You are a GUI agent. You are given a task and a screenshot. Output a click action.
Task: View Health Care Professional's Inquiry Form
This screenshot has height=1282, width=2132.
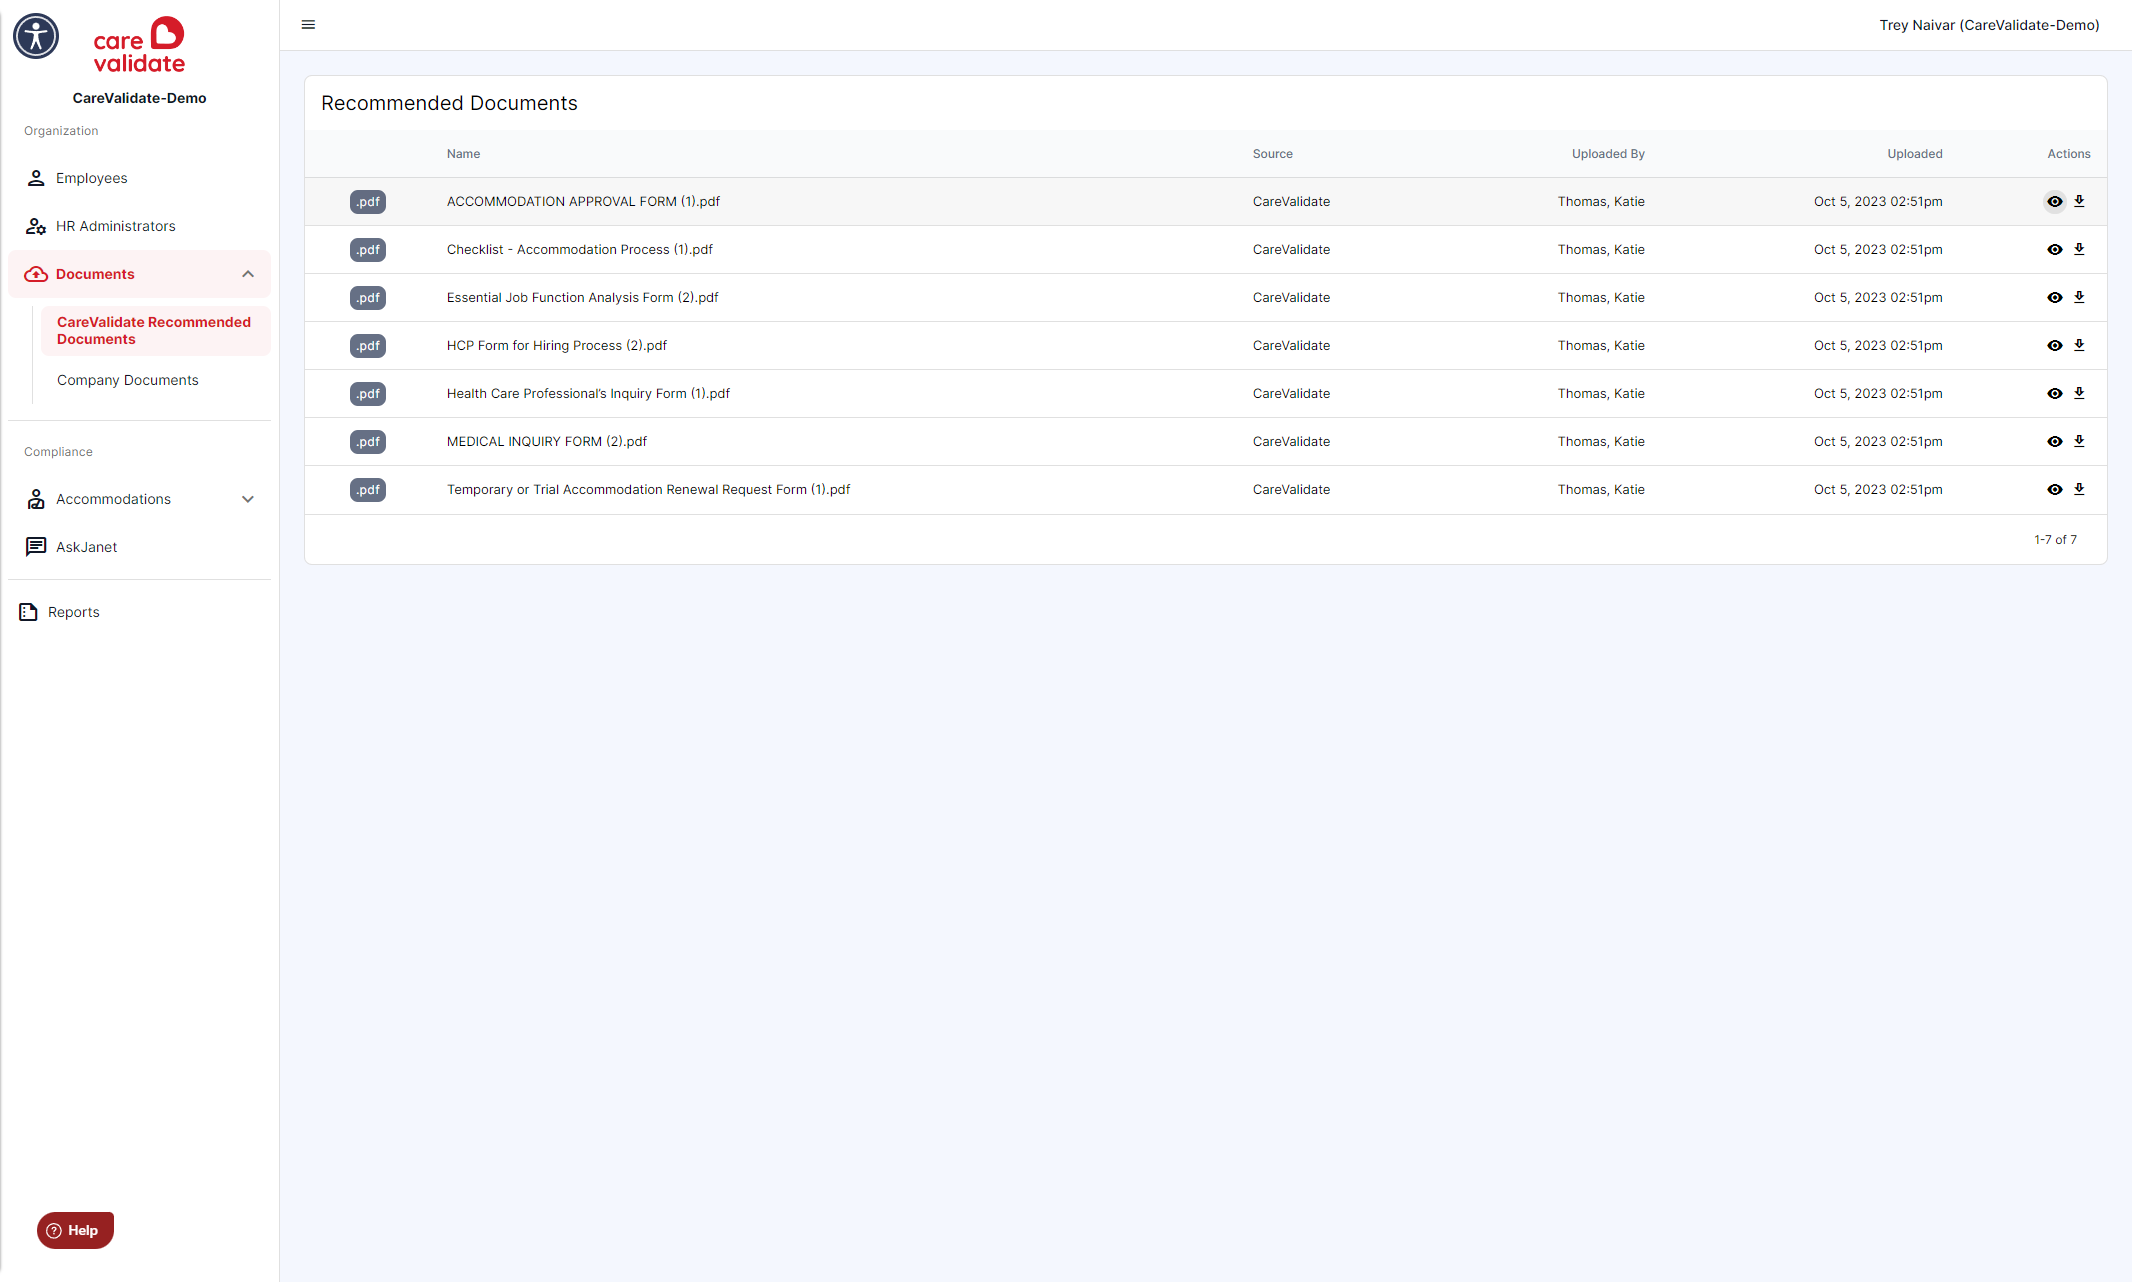(2055, 394)
